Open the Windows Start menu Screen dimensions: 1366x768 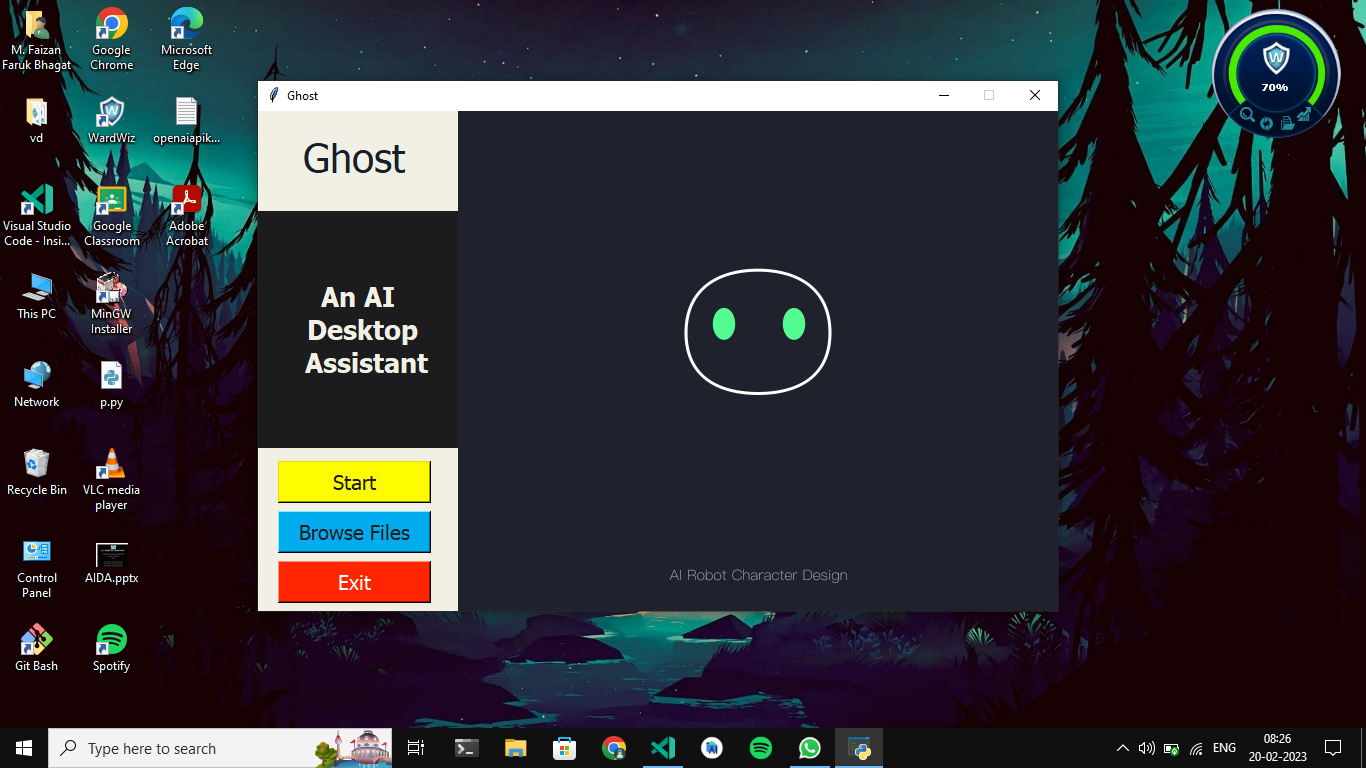tap(24, 748)
